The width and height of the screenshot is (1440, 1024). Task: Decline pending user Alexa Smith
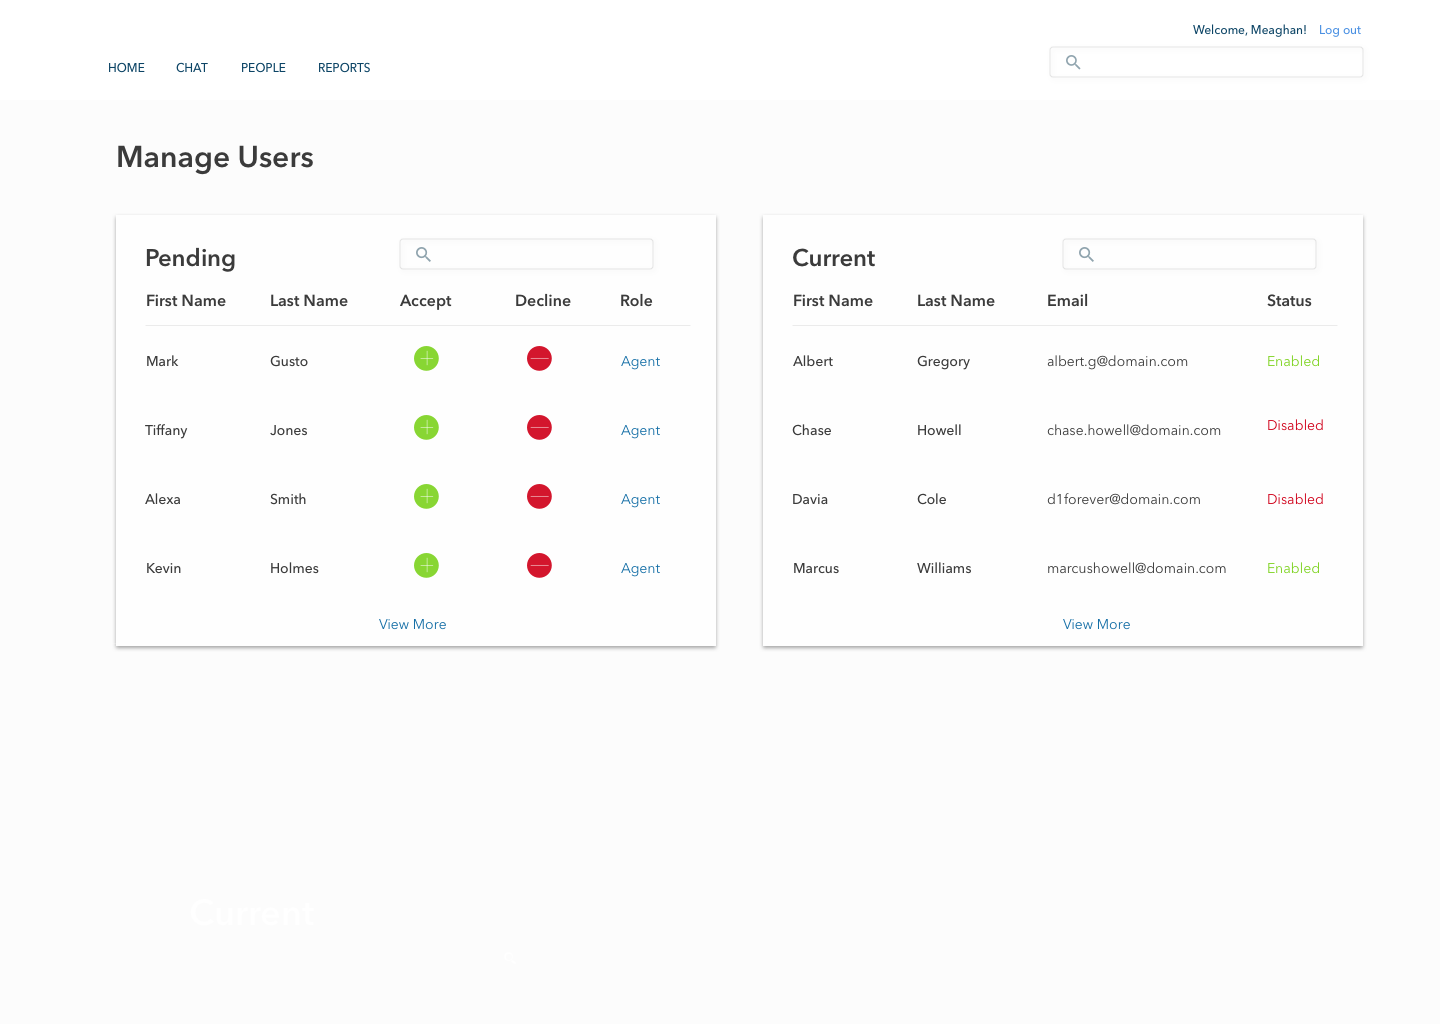(x=539, y=496)
